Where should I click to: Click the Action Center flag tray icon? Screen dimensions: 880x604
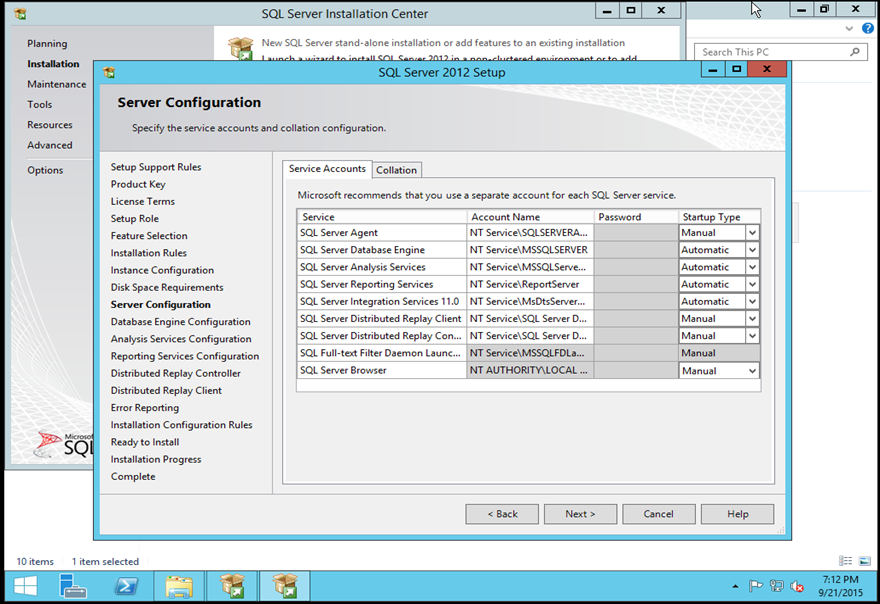[x=756, y=586]
